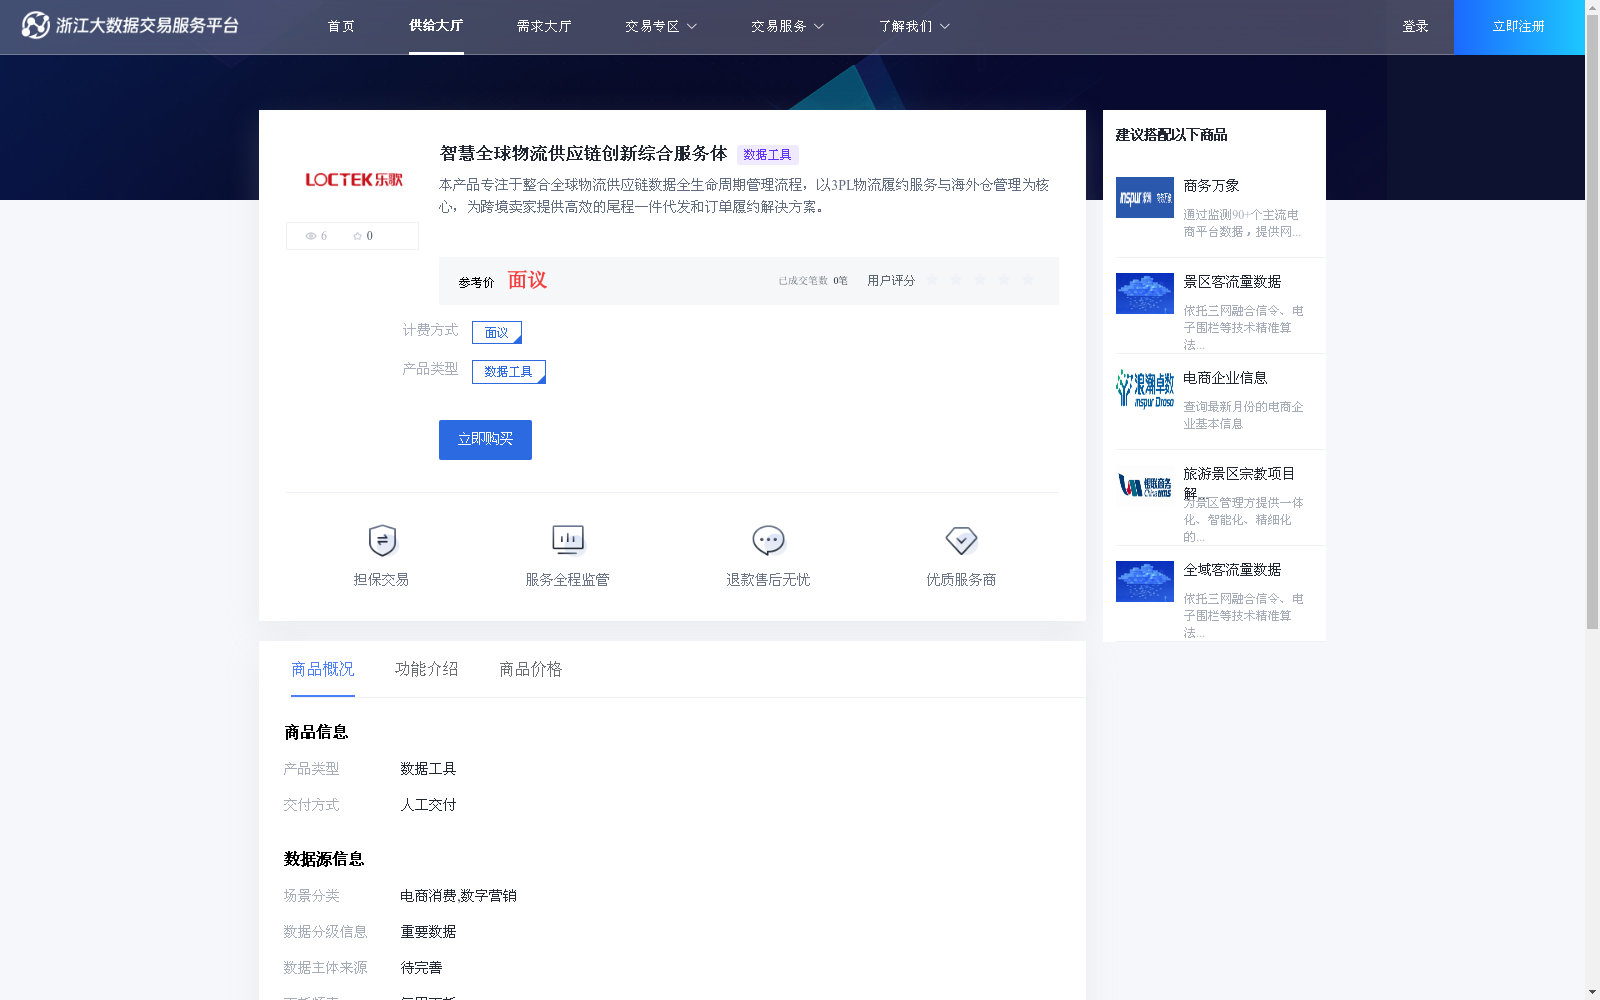Image resolution: width=1600 pixels, height=1000 pixels.
Task: Click the star favorite icon
Action: 357,236
